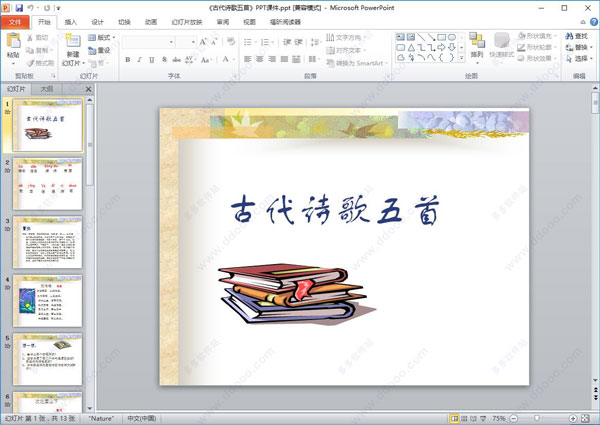Expand the shapes gallery More arrow
This screenshot has width=600, height=425.
click(x=462, y=58)
